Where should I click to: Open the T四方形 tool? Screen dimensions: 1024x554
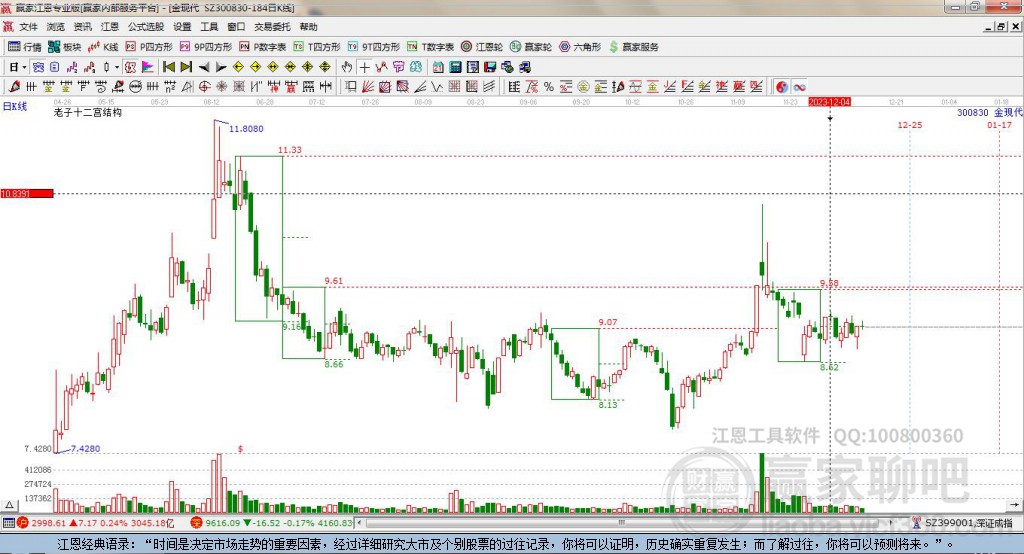click(317, 47)
